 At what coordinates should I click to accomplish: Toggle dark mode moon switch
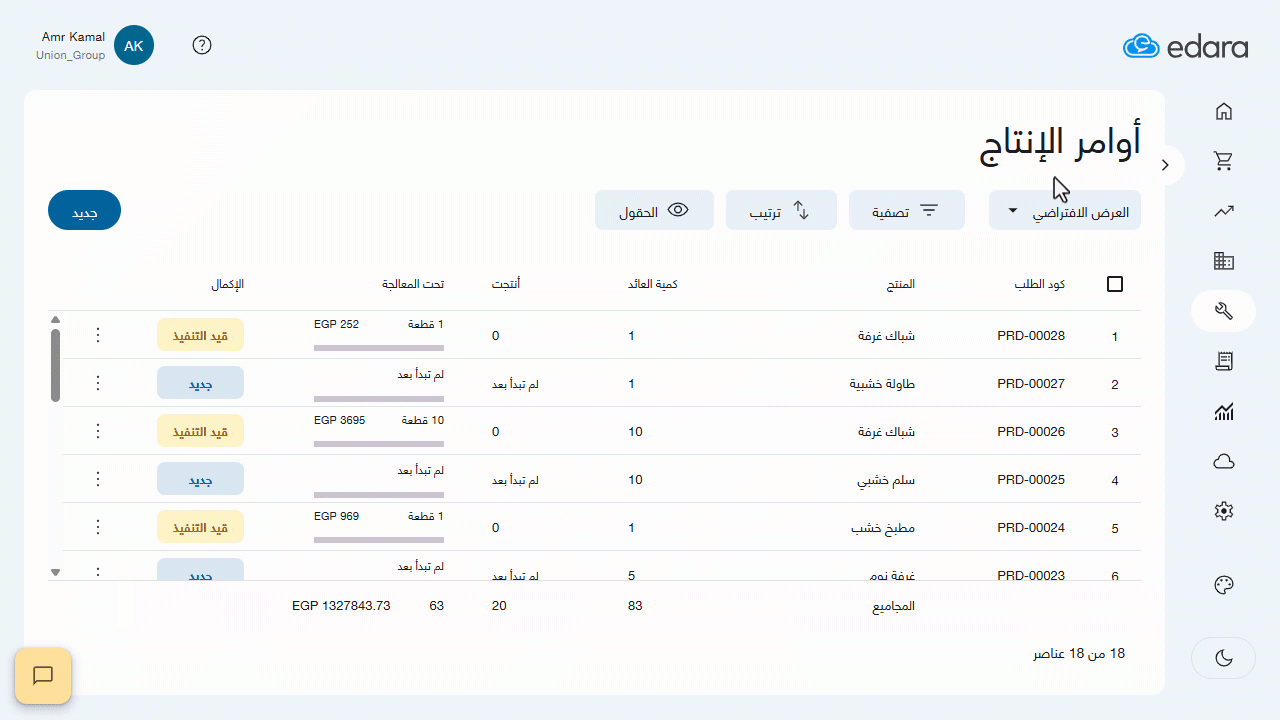[x=1223, y=657]
